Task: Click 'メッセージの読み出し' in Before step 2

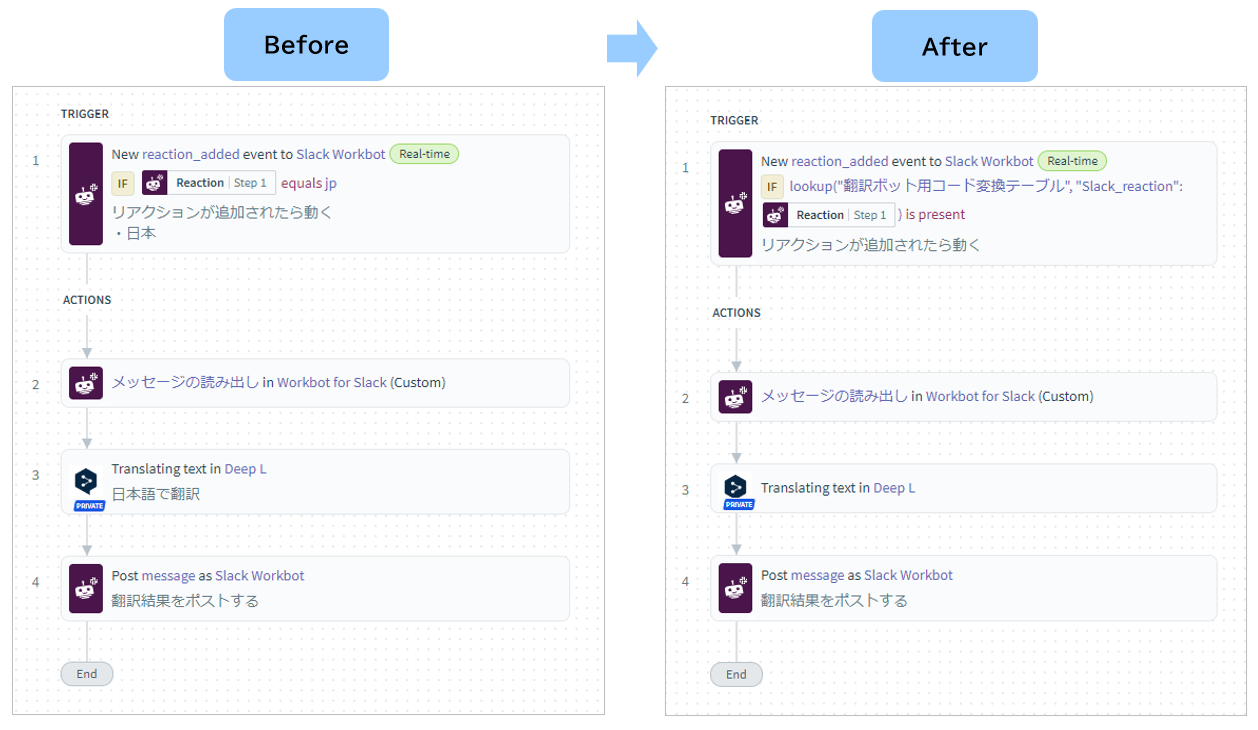Action: tap(185, 382)
